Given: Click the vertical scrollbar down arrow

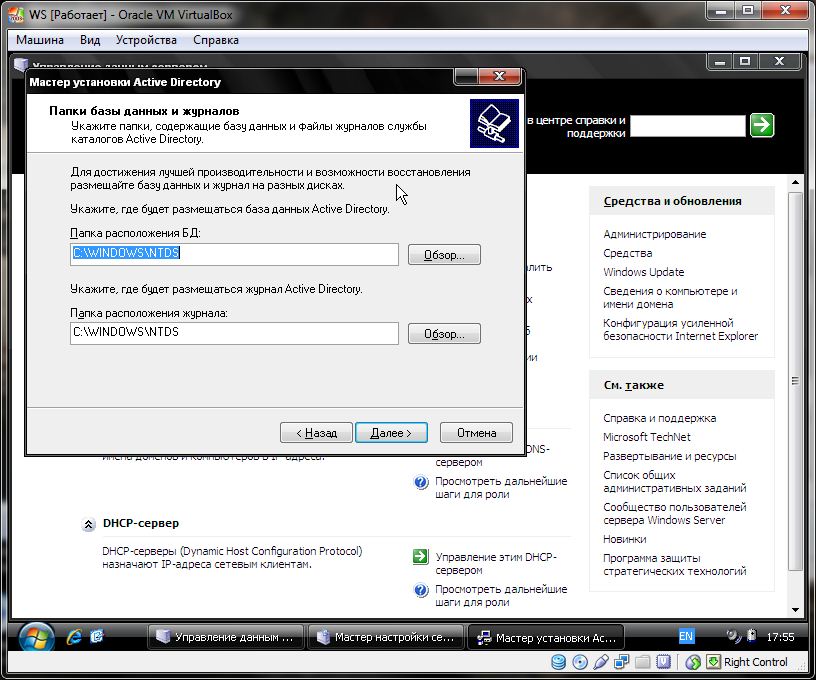Looking at the screenshot, I should [795, 609].
